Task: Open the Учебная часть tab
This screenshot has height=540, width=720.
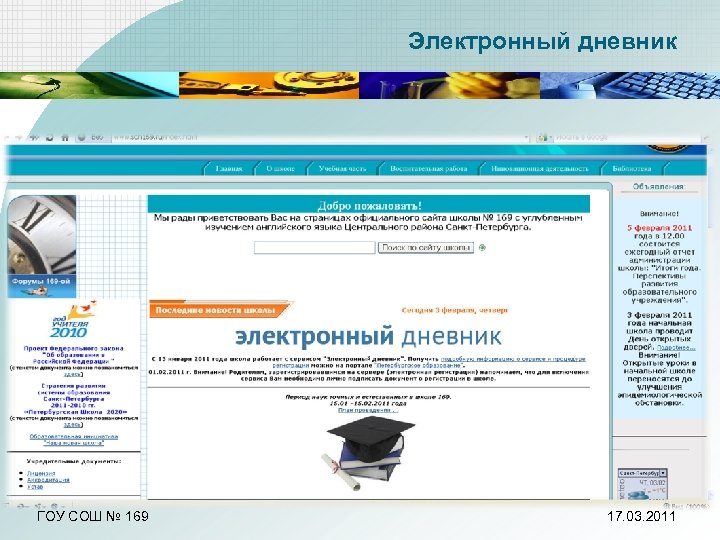Action: [342, 169]
